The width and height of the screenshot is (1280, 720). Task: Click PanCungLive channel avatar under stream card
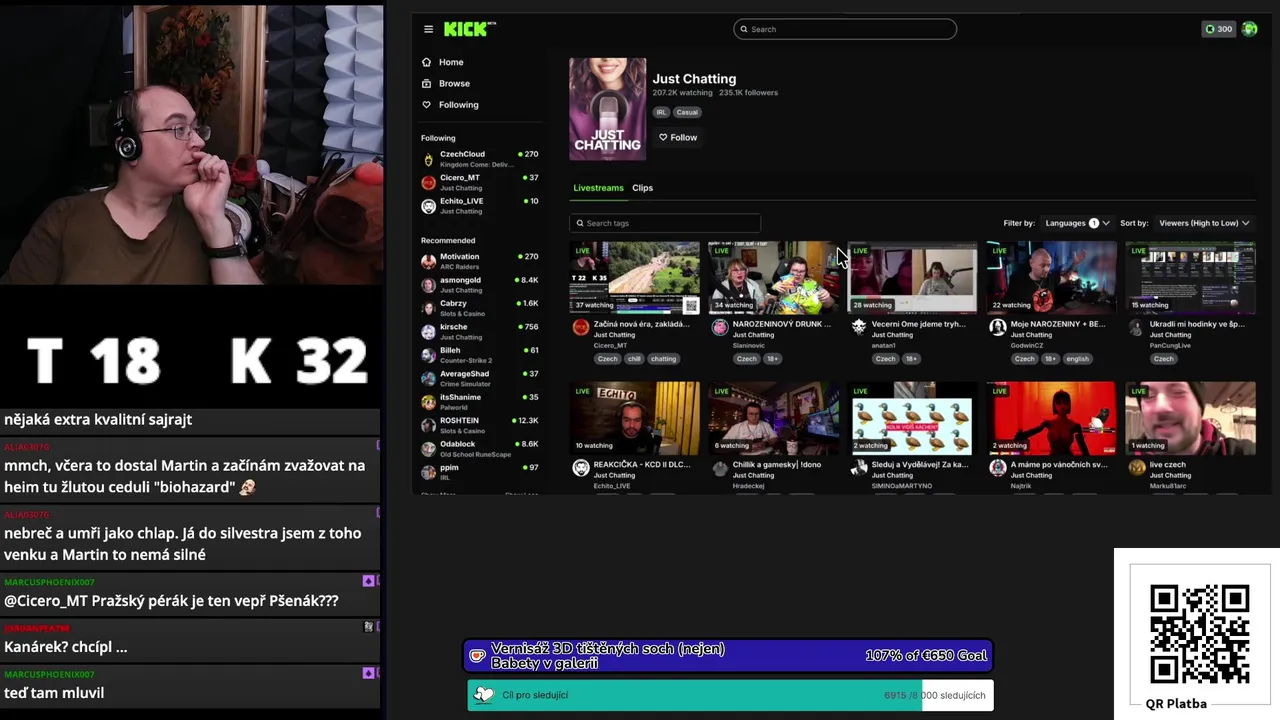1136,327
